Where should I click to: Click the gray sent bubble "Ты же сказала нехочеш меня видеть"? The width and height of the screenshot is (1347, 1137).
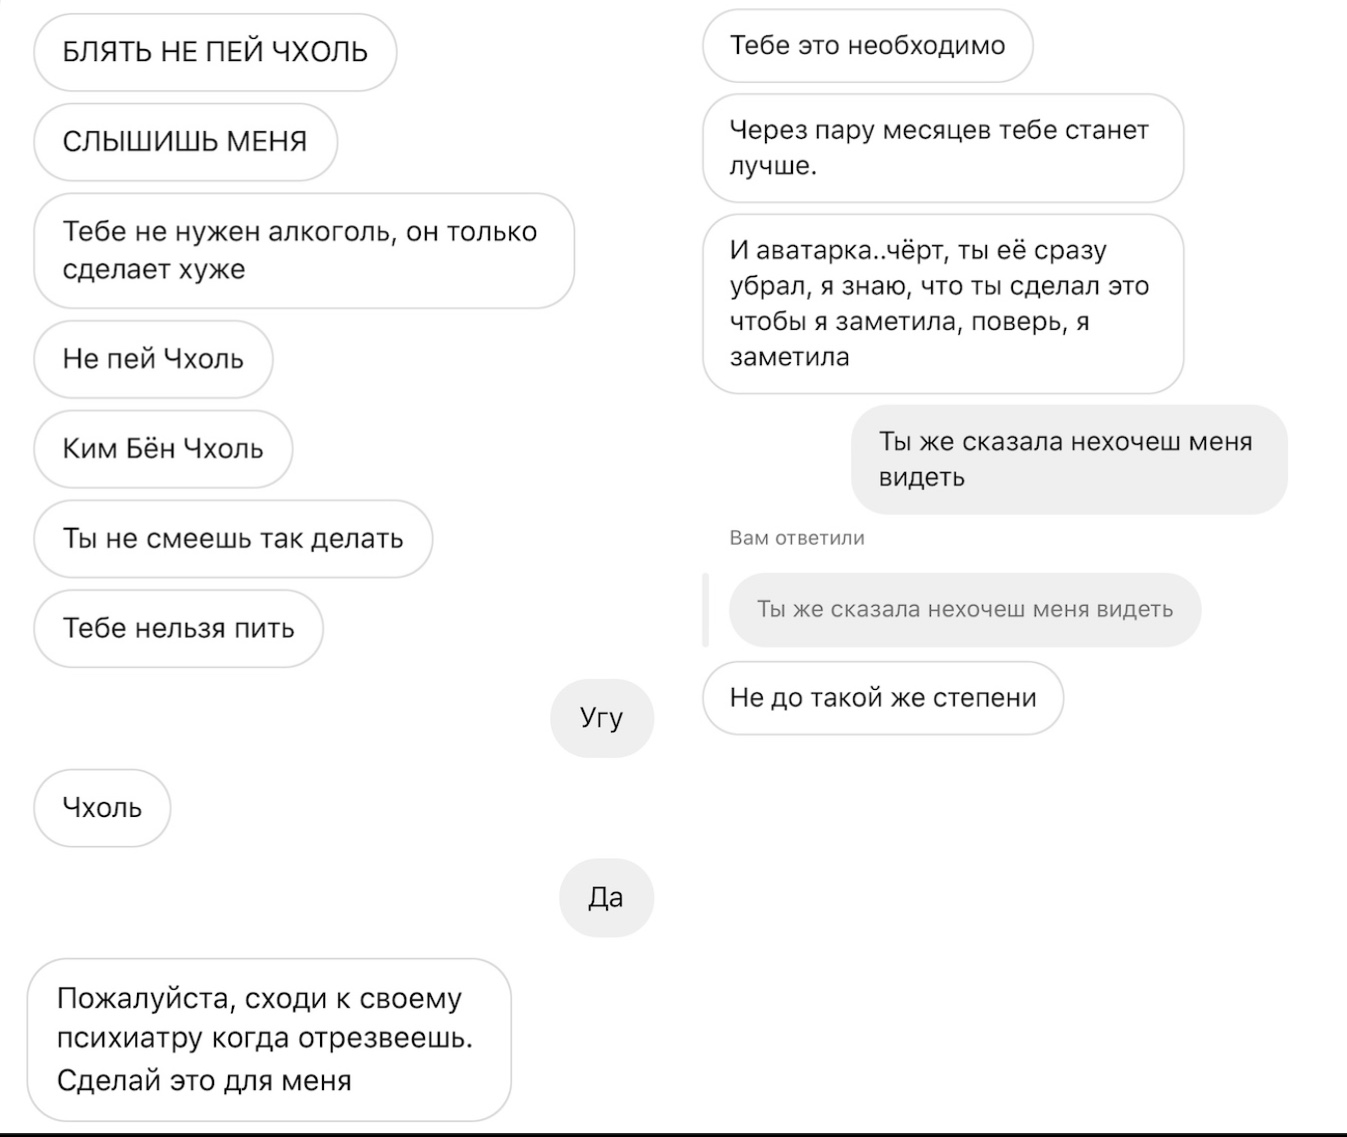pyautogui.click(x=1069, y=460)
